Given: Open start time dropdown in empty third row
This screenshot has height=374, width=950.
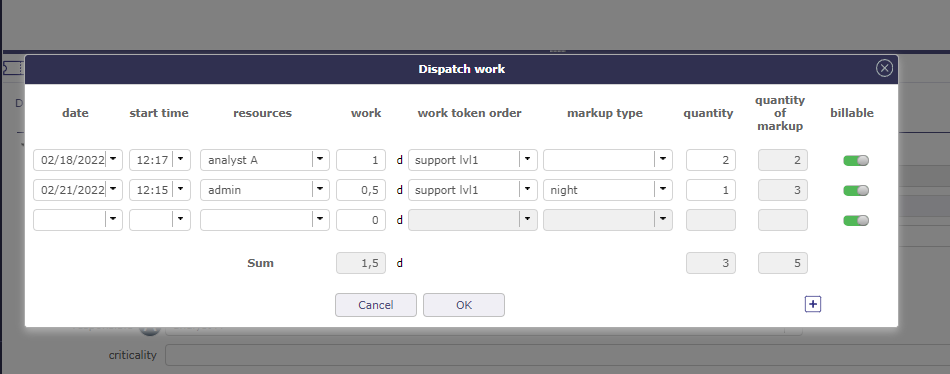Looking at the screenshot, I should 181,220.
